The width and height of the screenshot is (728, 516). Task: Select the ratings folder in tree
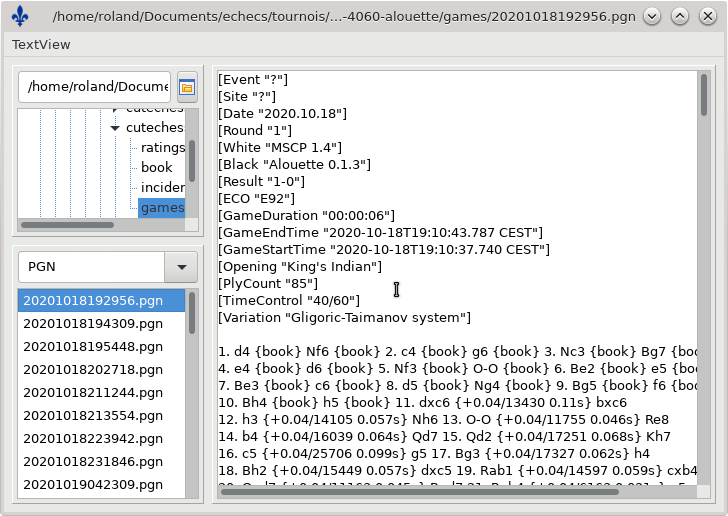point(162,148)
